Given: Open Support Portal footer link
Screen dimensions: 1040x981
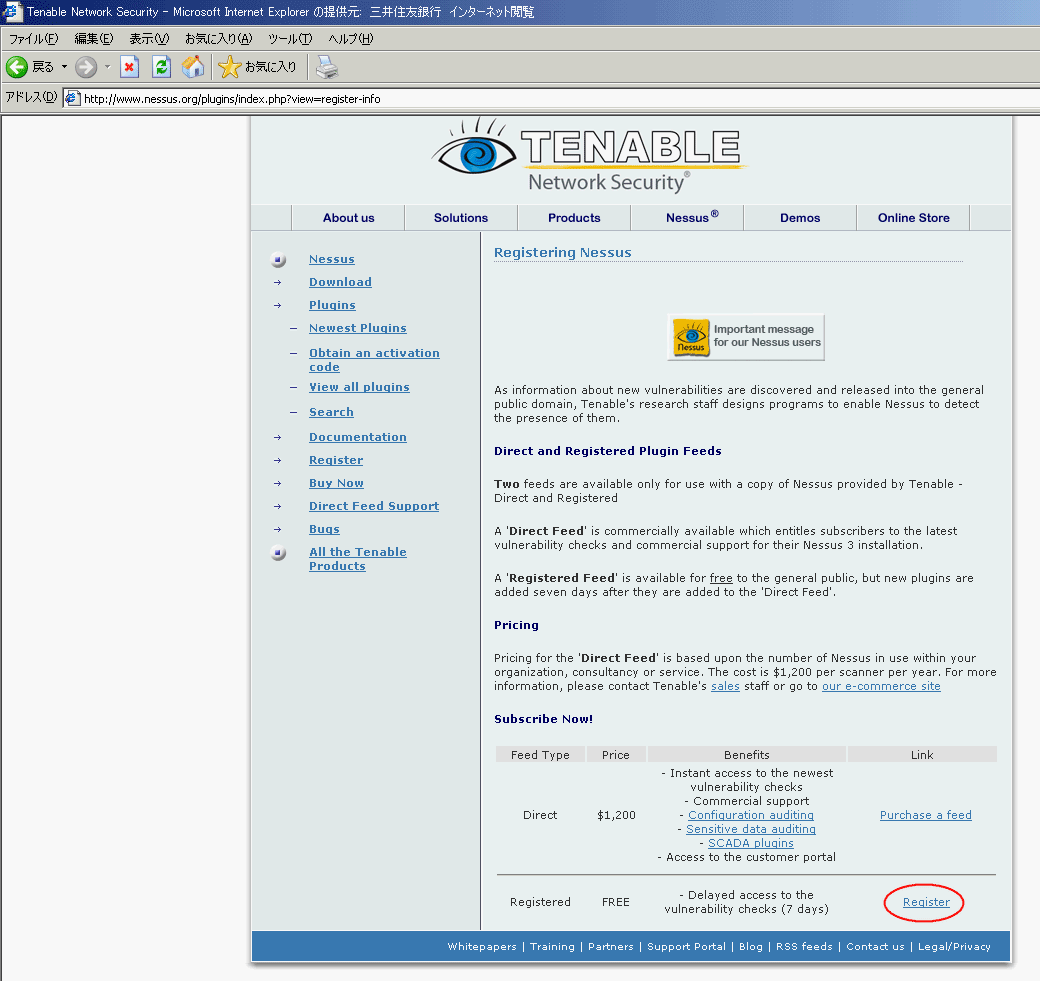Looking at the screenshot, I should [686, 946].
